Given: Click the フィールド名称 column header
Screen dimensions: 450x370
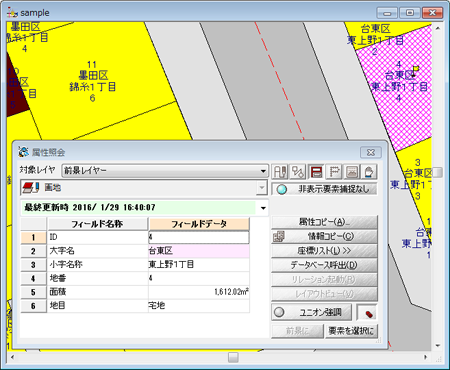Looking at the screenshot, I should click(x=97, y=224).
